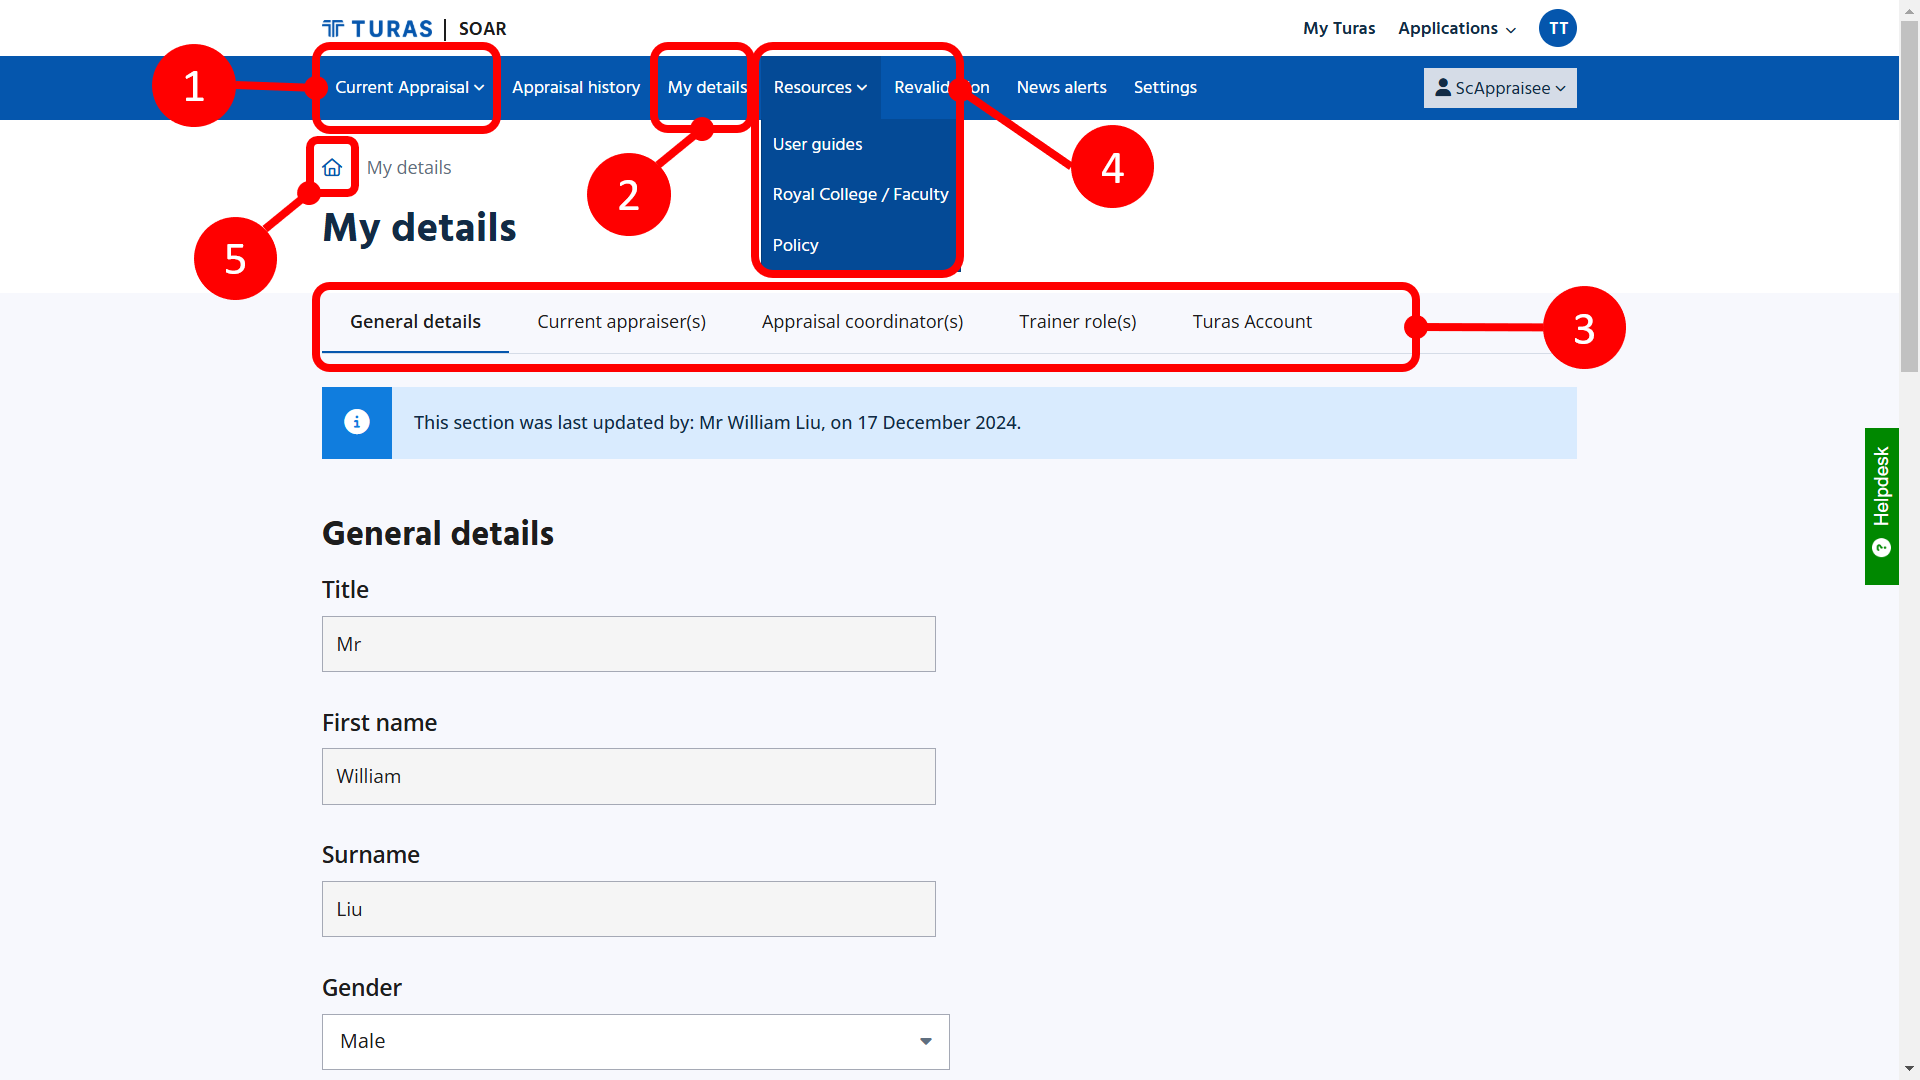This screenshot has height=1080, width=1920.
Task: Expand the Current Appraisal dropdown
Action: (409, 88)
